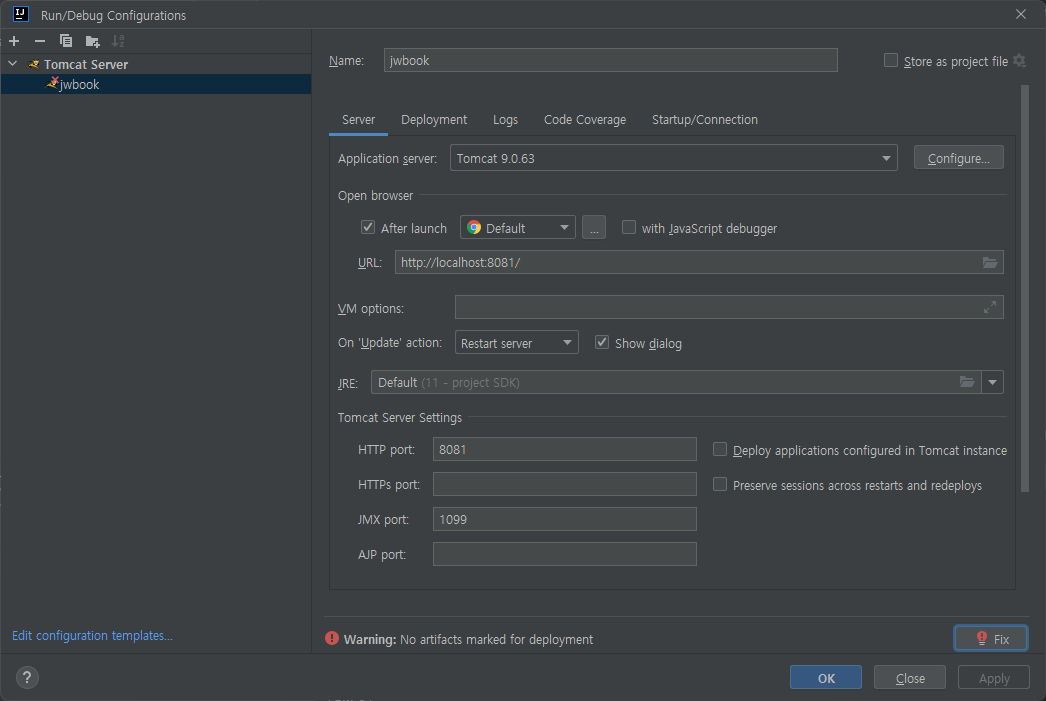
Task: Select the Tomcat Server tree label
Action: pyautogui.click(x=86, y=64)
